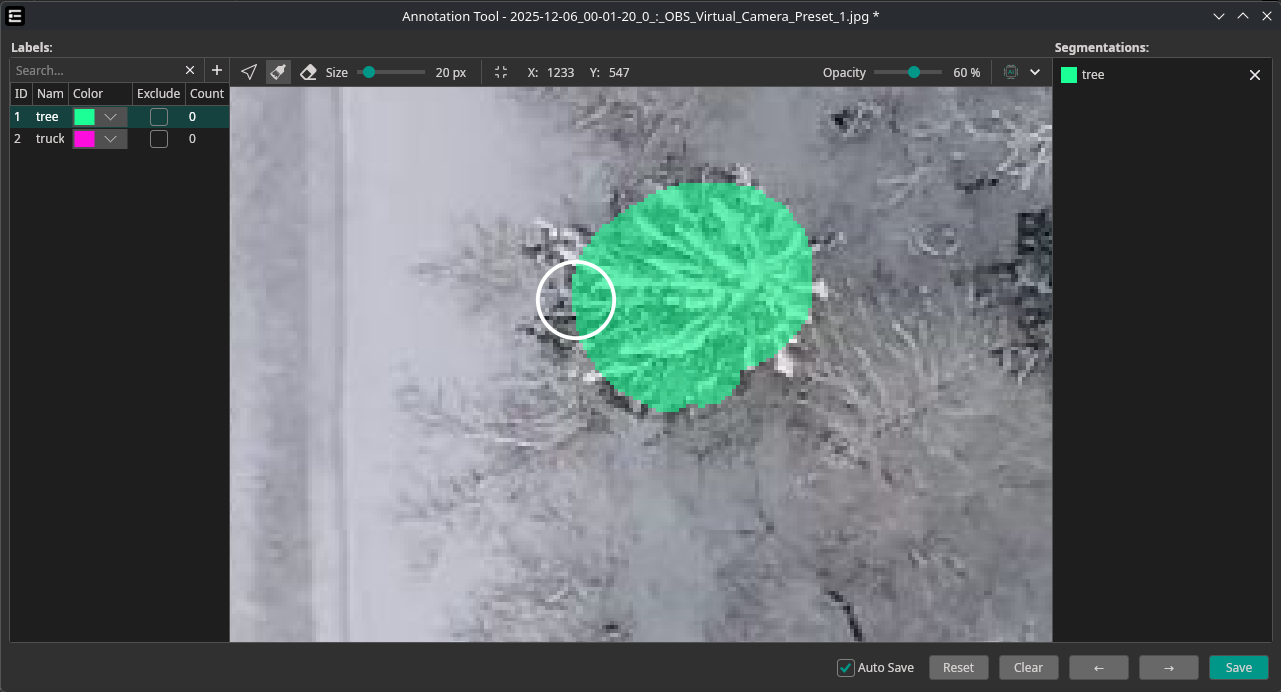
Task: Click the Opacity slider handle
Action: click(x=913, y=72)
